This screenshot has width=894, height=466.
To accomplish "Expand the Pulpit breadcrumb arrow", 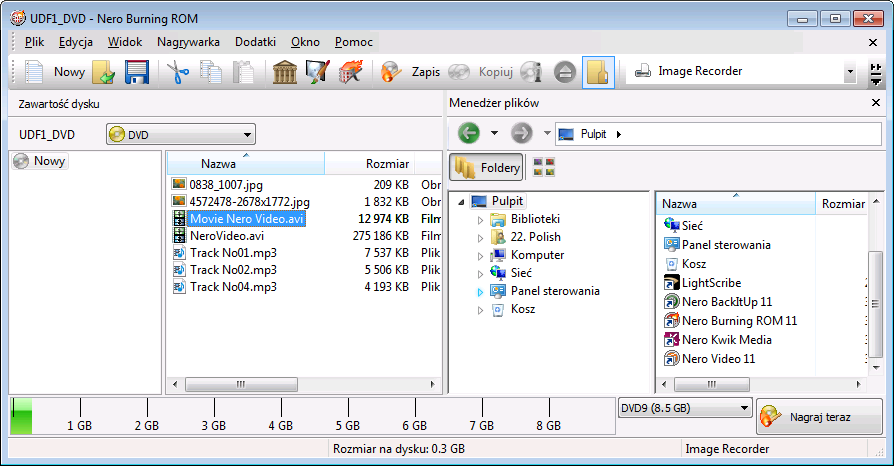I will [x=619, y=134].
